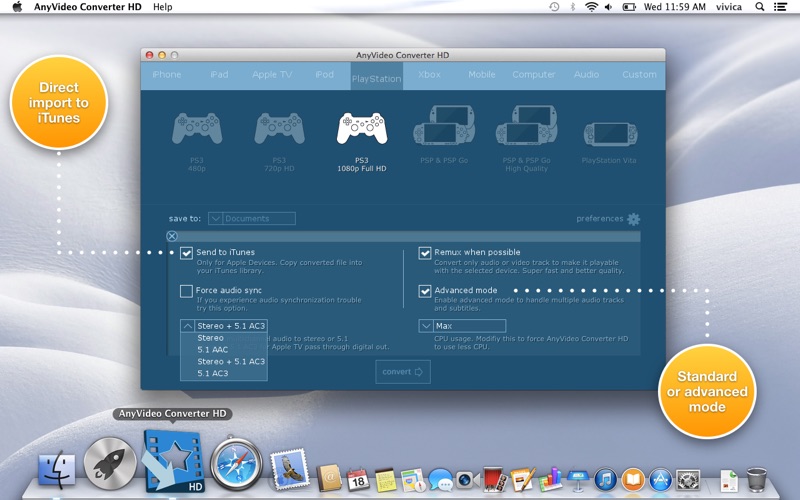Switch to the Xbox tab
The height and width of the screenshot is (500, 800).
[429, 74]
